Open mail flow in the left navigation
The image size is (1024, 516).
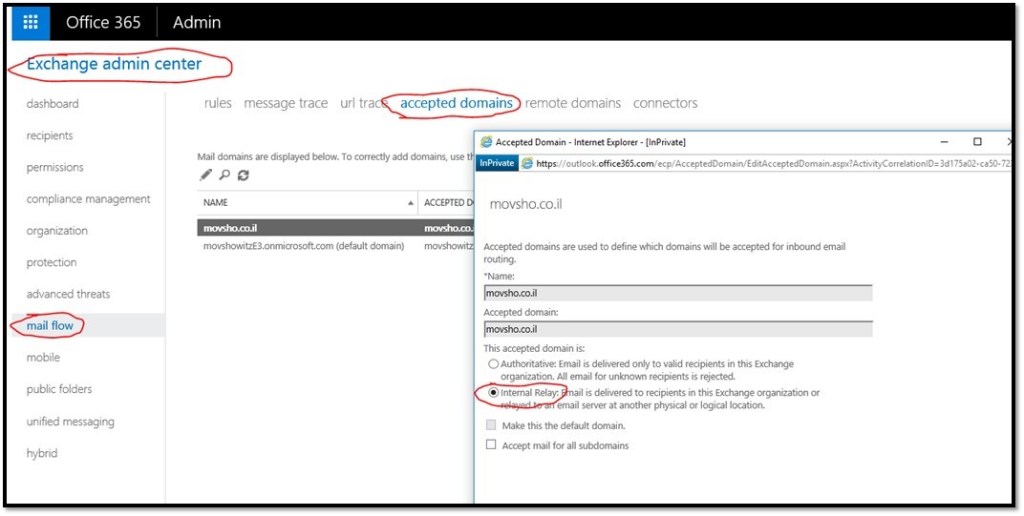point(50,326)
